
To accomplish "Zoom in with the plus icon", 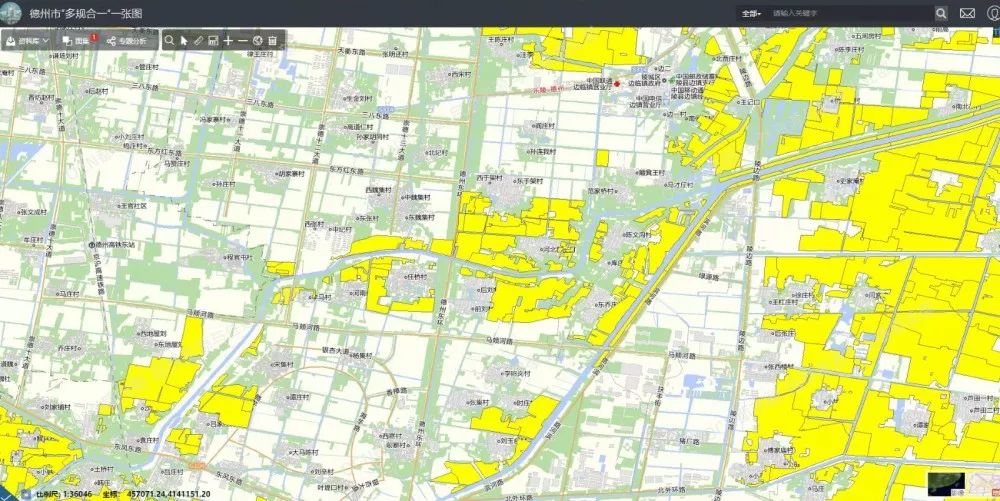I will (x=228, y=41).
